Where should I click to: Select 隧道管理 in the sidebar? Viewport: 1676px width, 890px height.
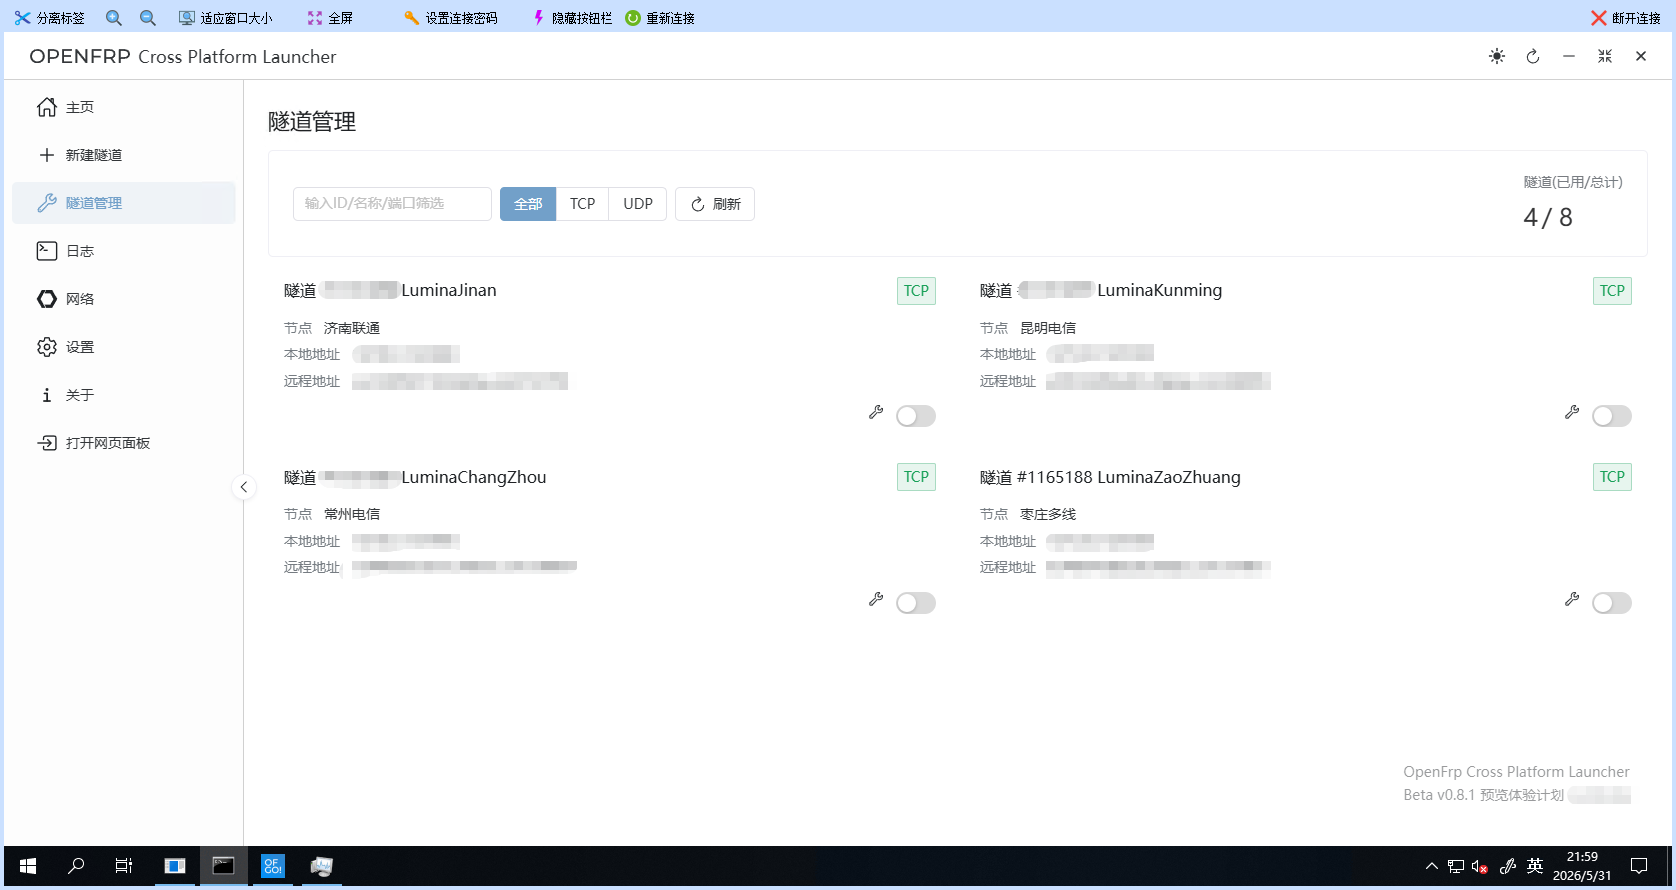point(124,203)
